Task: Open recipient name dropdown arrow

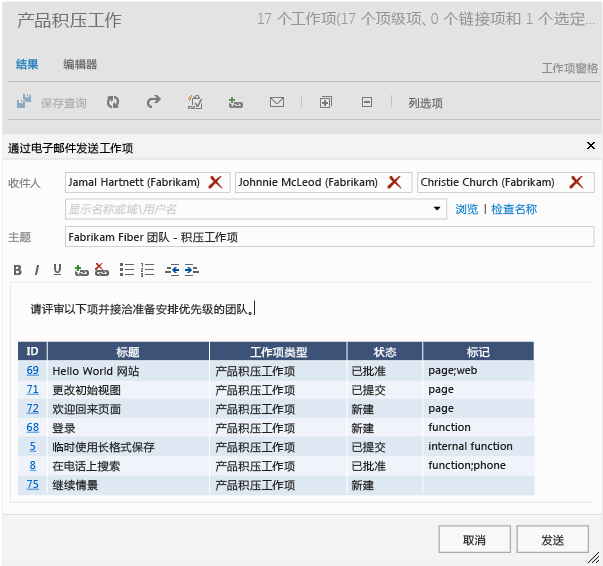Action: coord(437,209)
